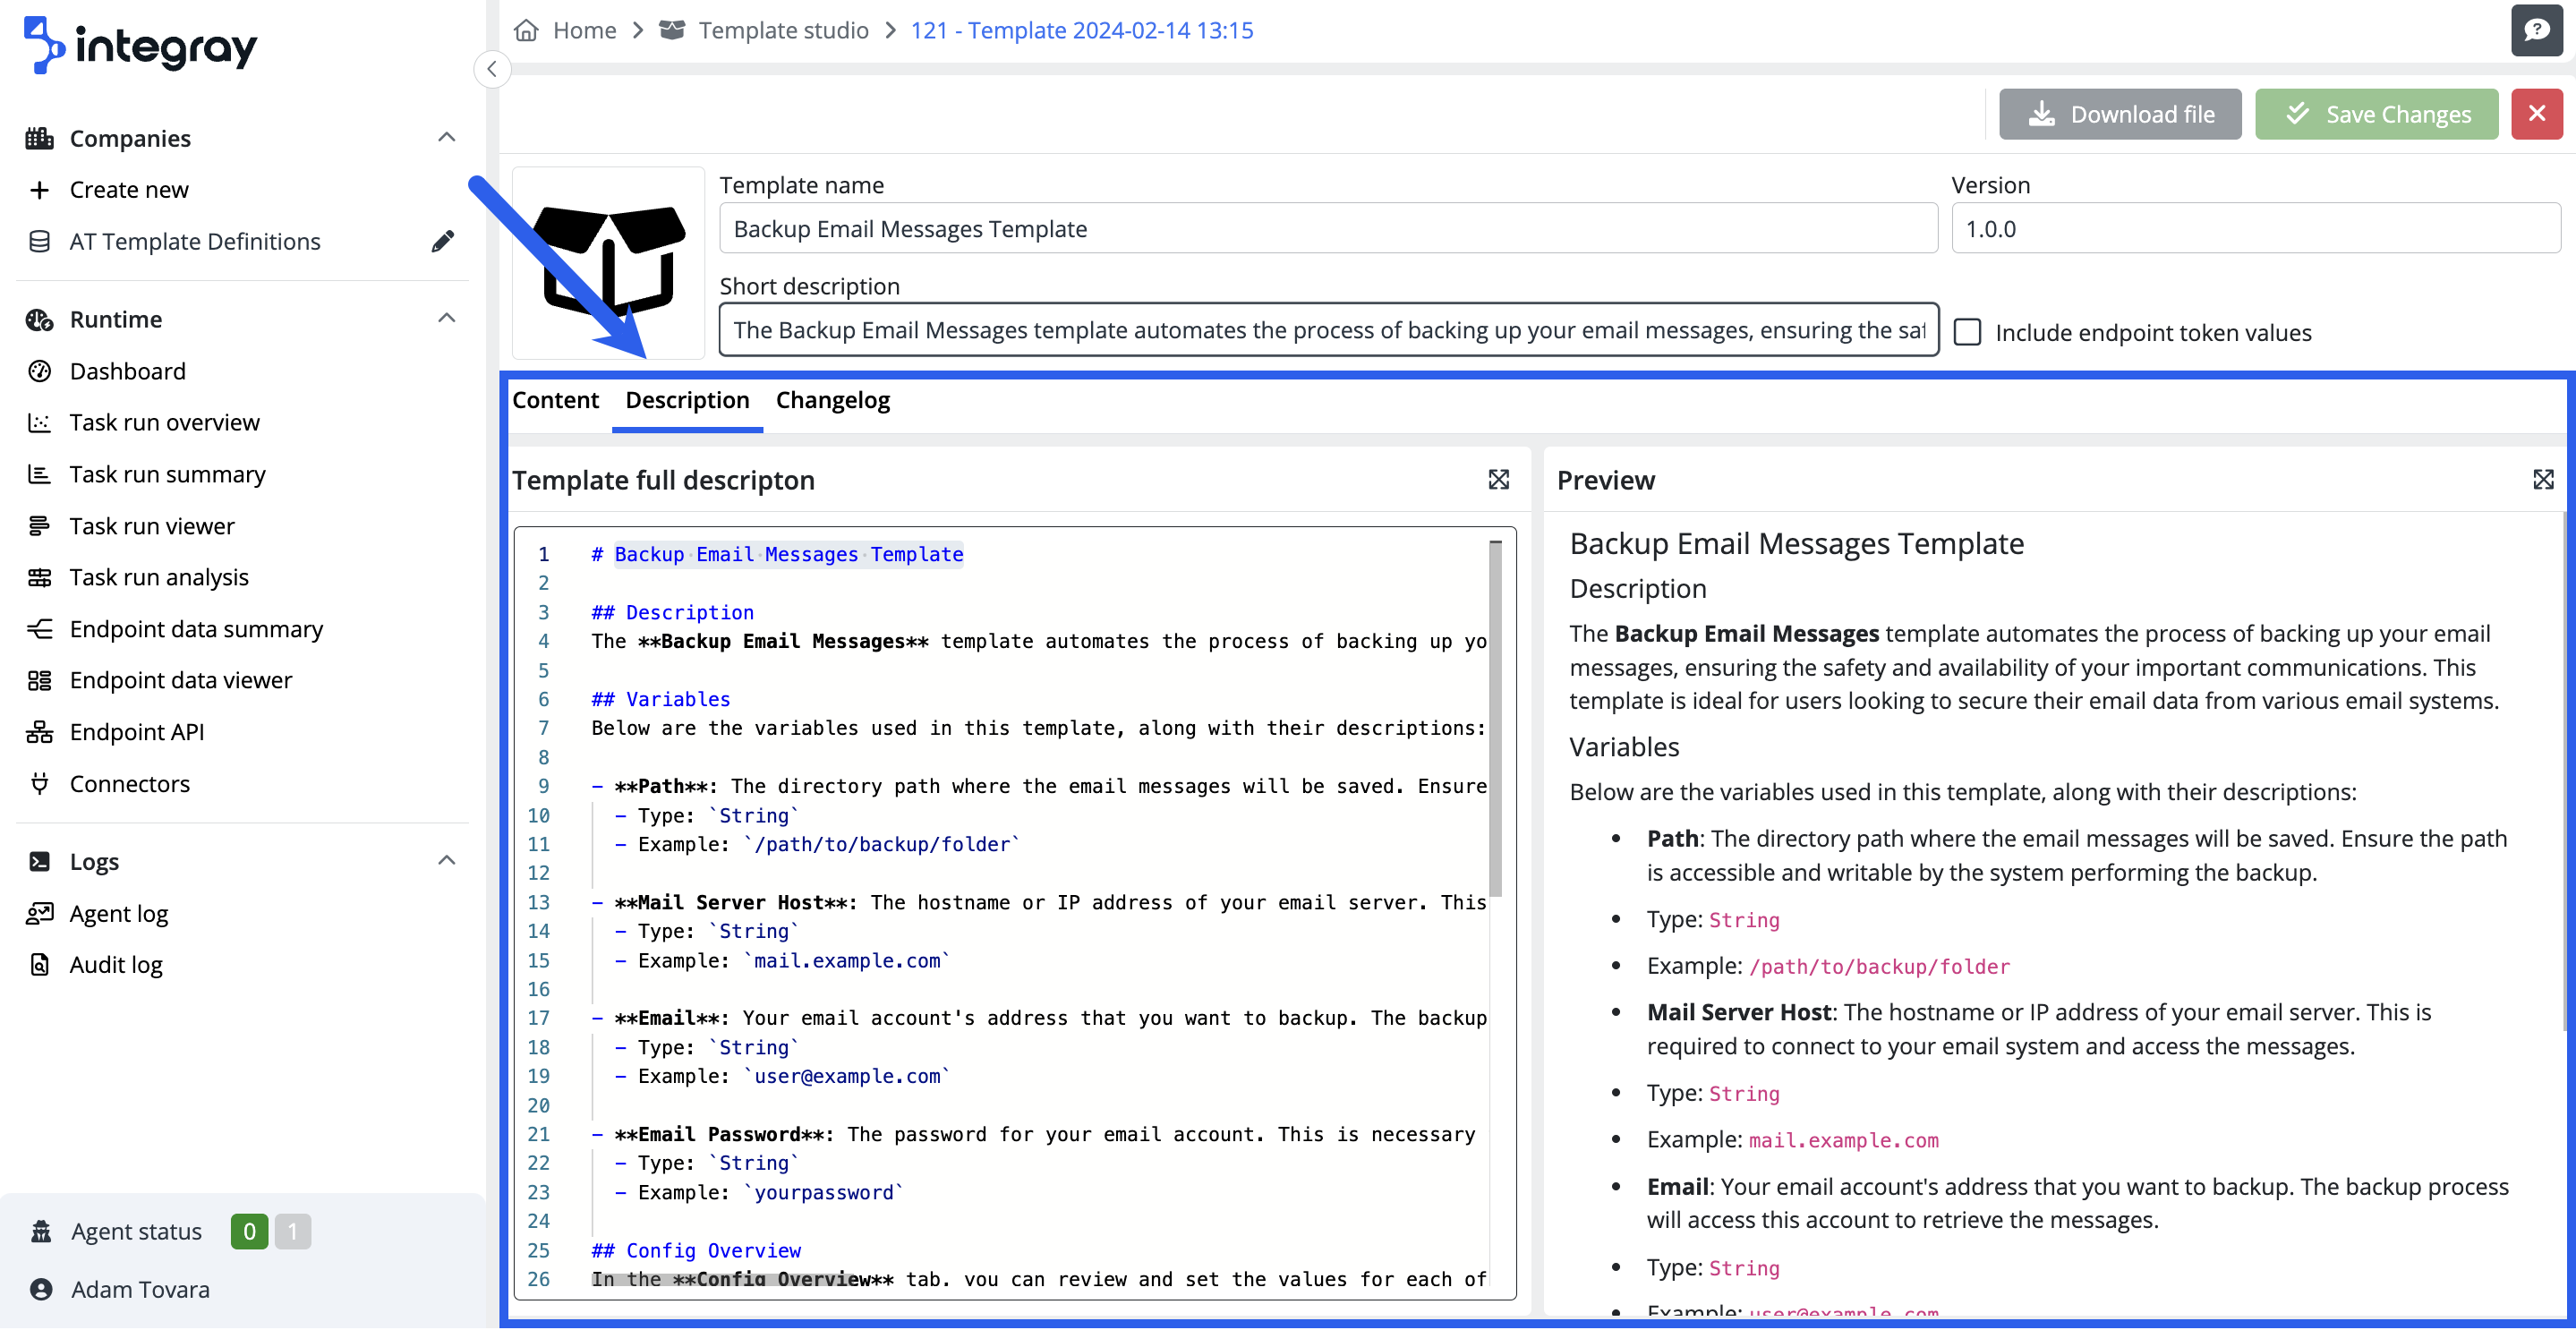Click the red discard X button
This screenshot has height=1330, width=2576.
point(2536,114)
